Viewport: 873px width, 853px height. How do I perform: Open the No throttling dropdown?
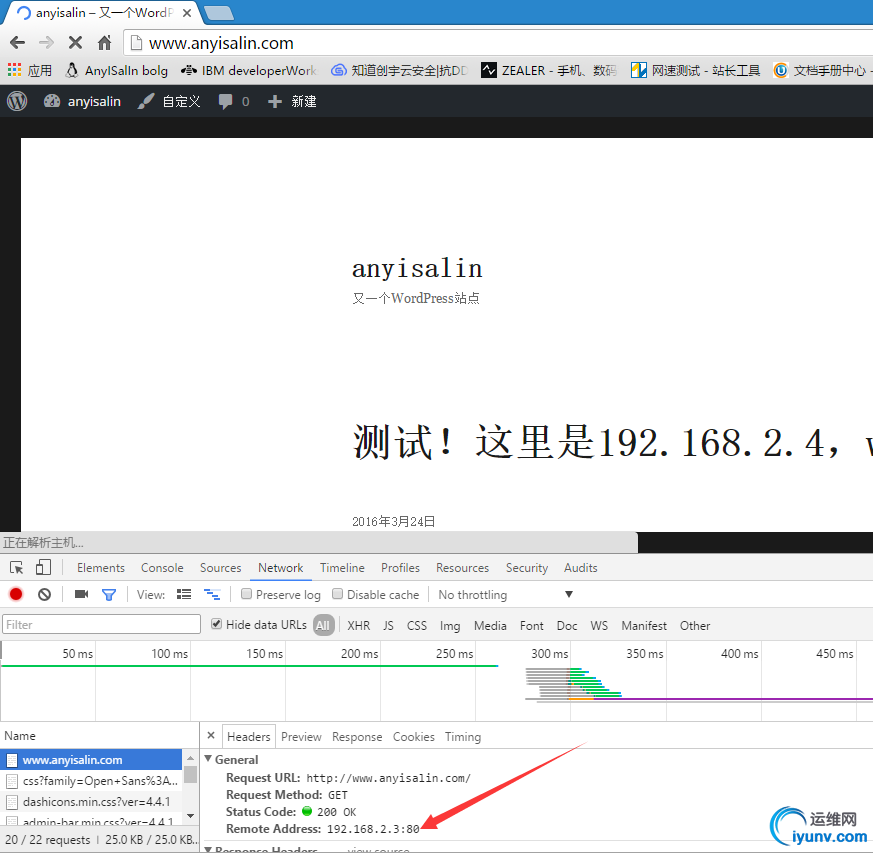pos(505,595)
